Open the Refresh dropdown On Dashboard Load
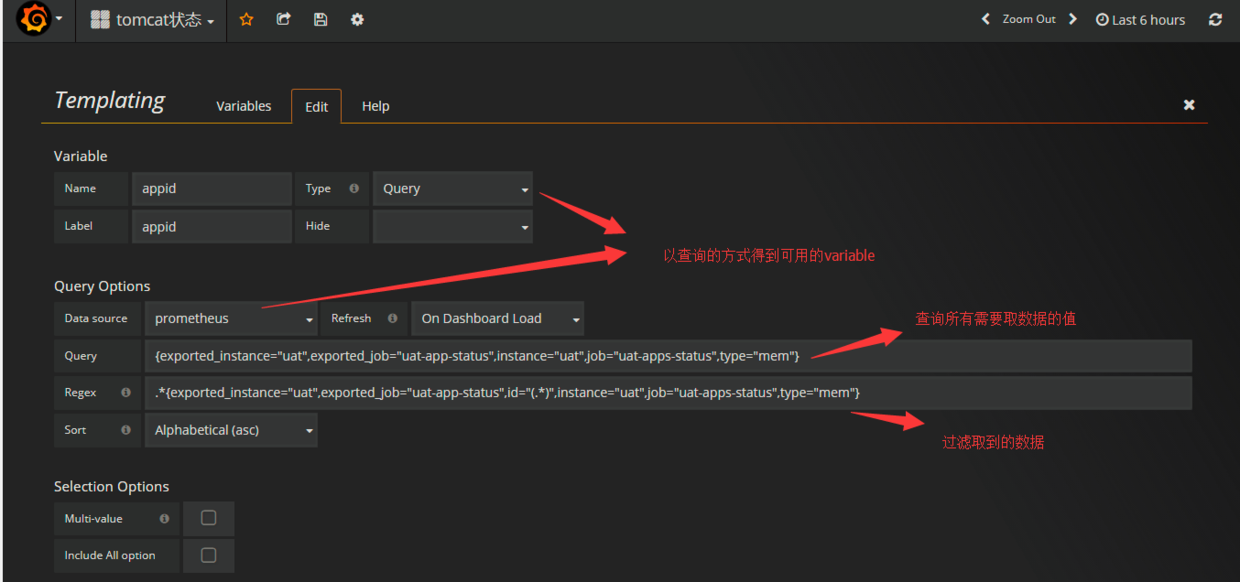This screenshot has height=582, width=1240. click(x=497, y=318)
